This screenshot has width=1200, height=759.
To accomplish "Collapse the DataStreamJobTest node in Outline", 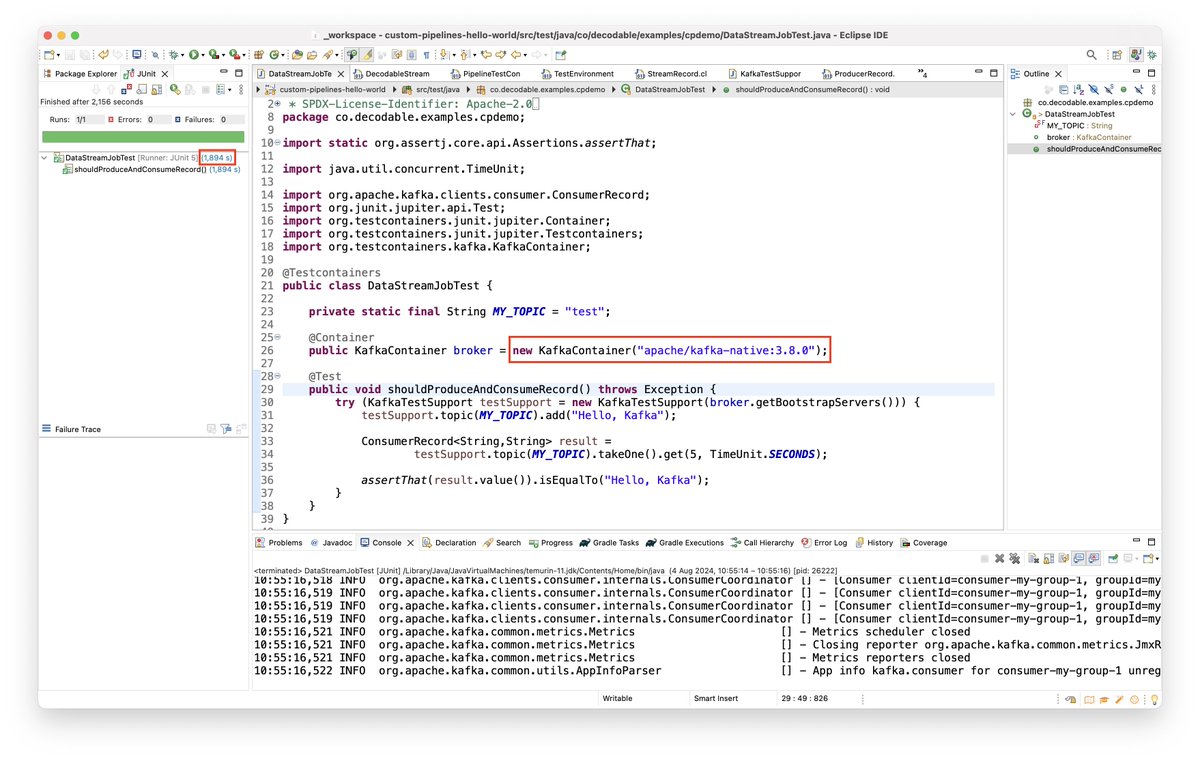I will tap(1012, 114).
